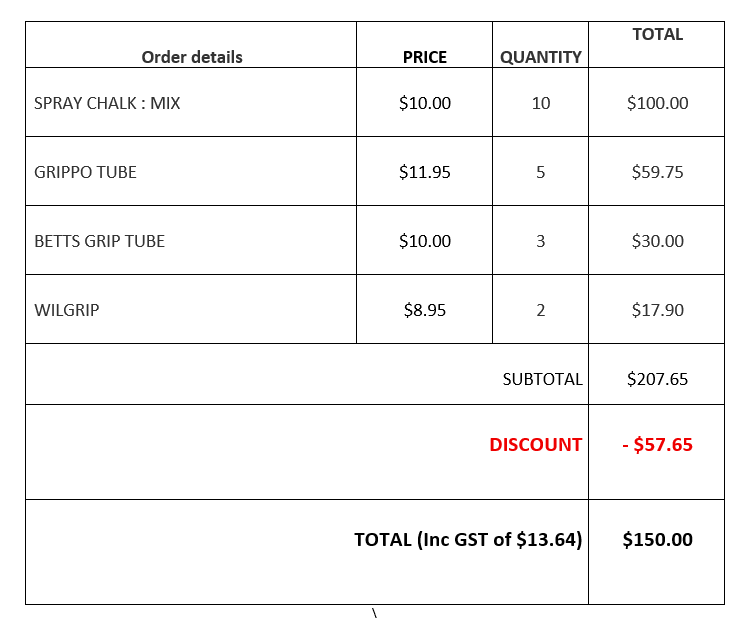Viewport: 741px width, 618px height.
Task: Select the $150.00 final total
Action: coord(657,540)
